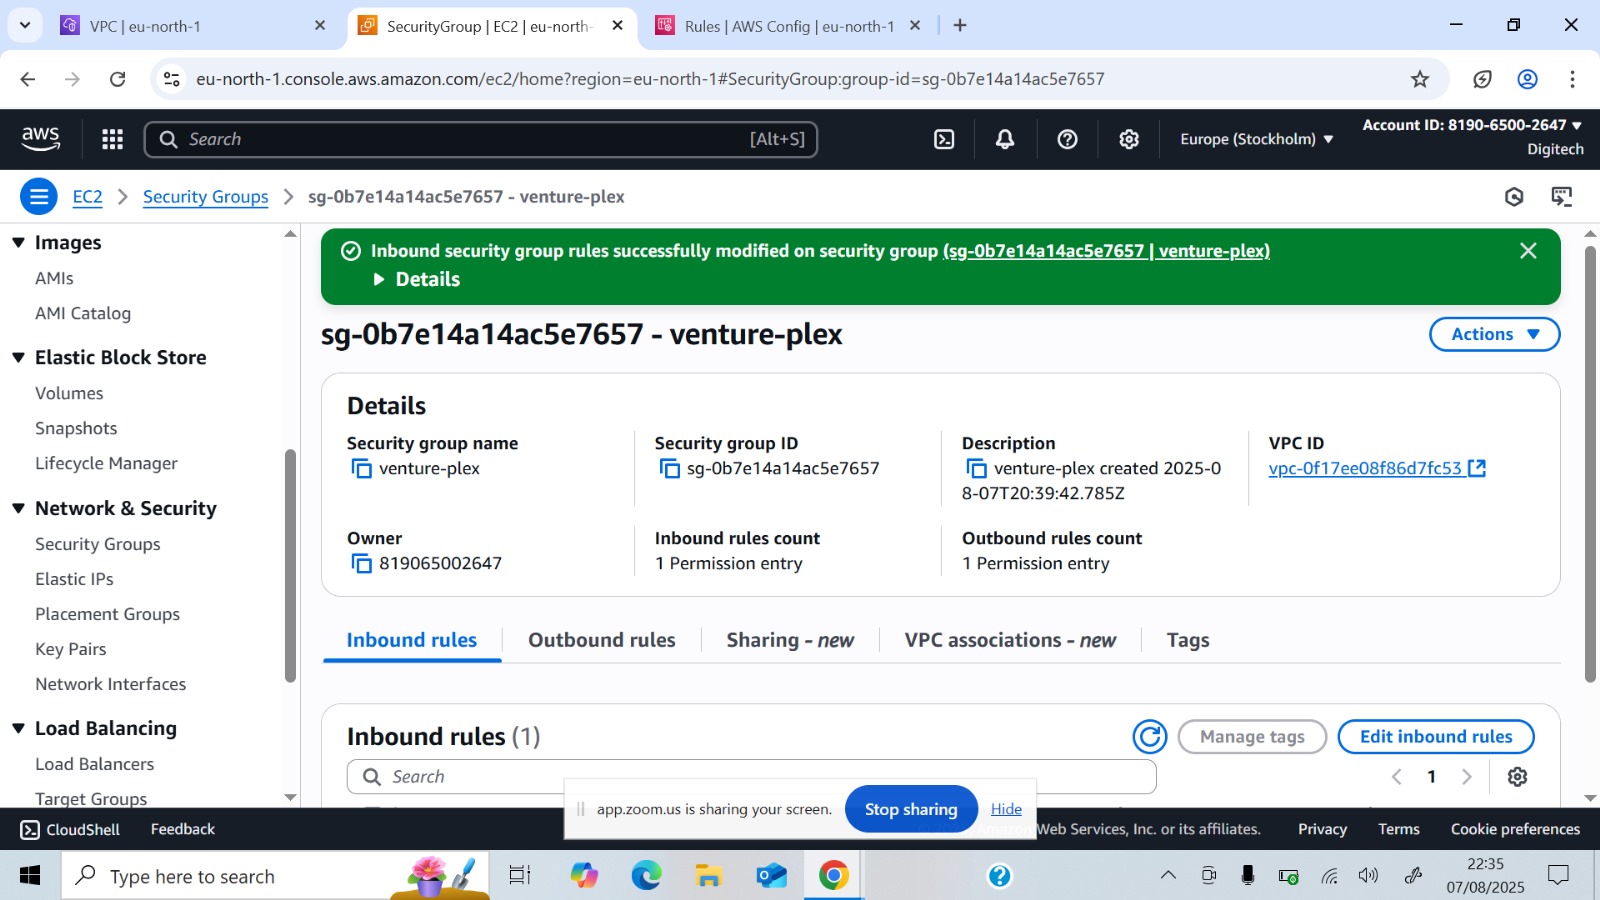Dismiss the green success banner
This screenshot has width=1600, height=900.
[1528, 251]
